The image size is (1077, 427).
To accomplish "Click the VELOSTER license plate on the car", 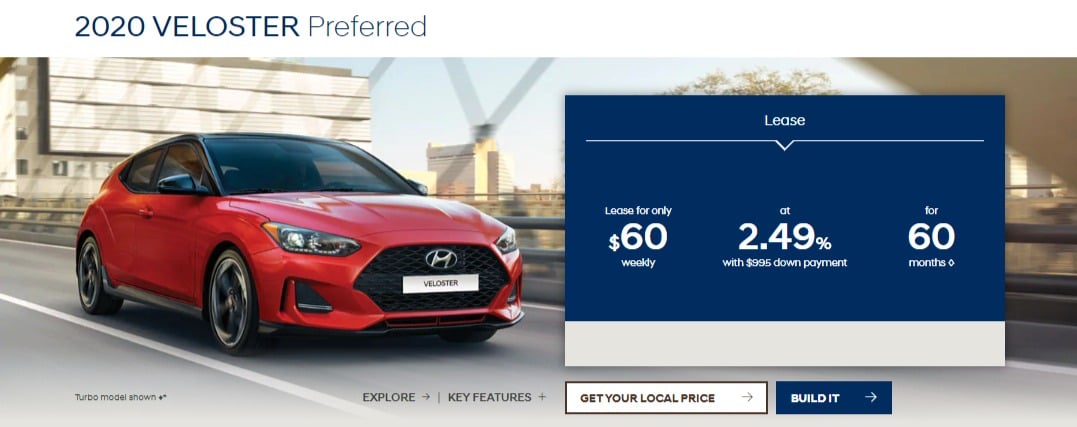I will click(x=440, y=284).
